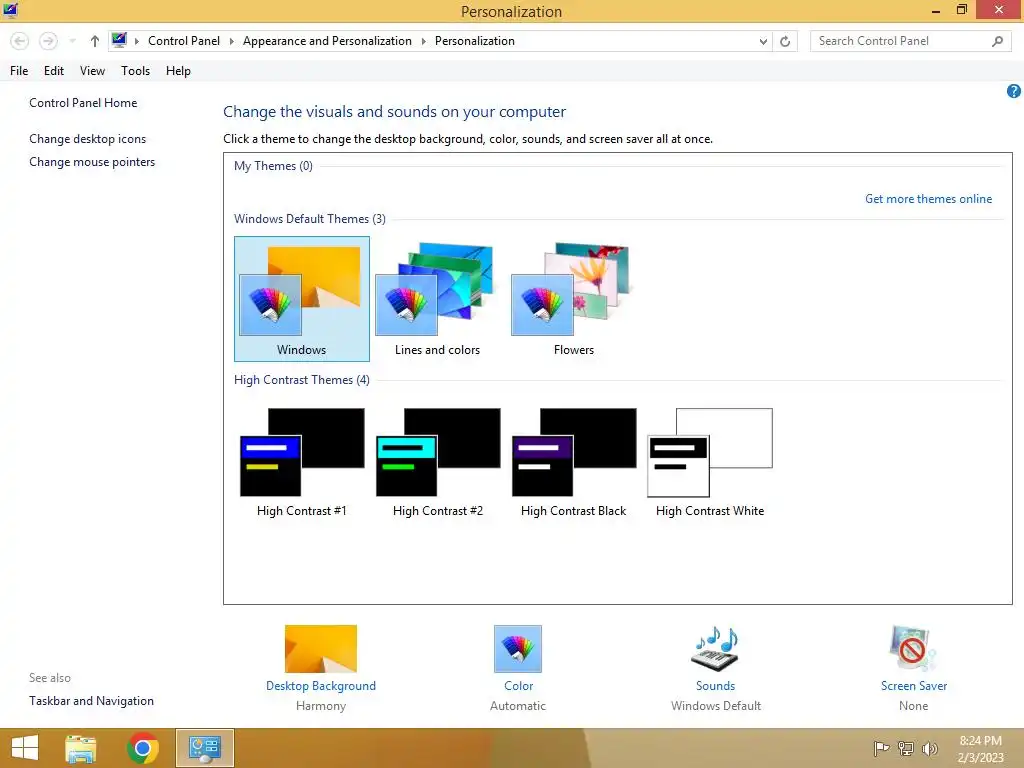
Task: Apply High Contrast #1 theme
Action: (x=302, y=462)
